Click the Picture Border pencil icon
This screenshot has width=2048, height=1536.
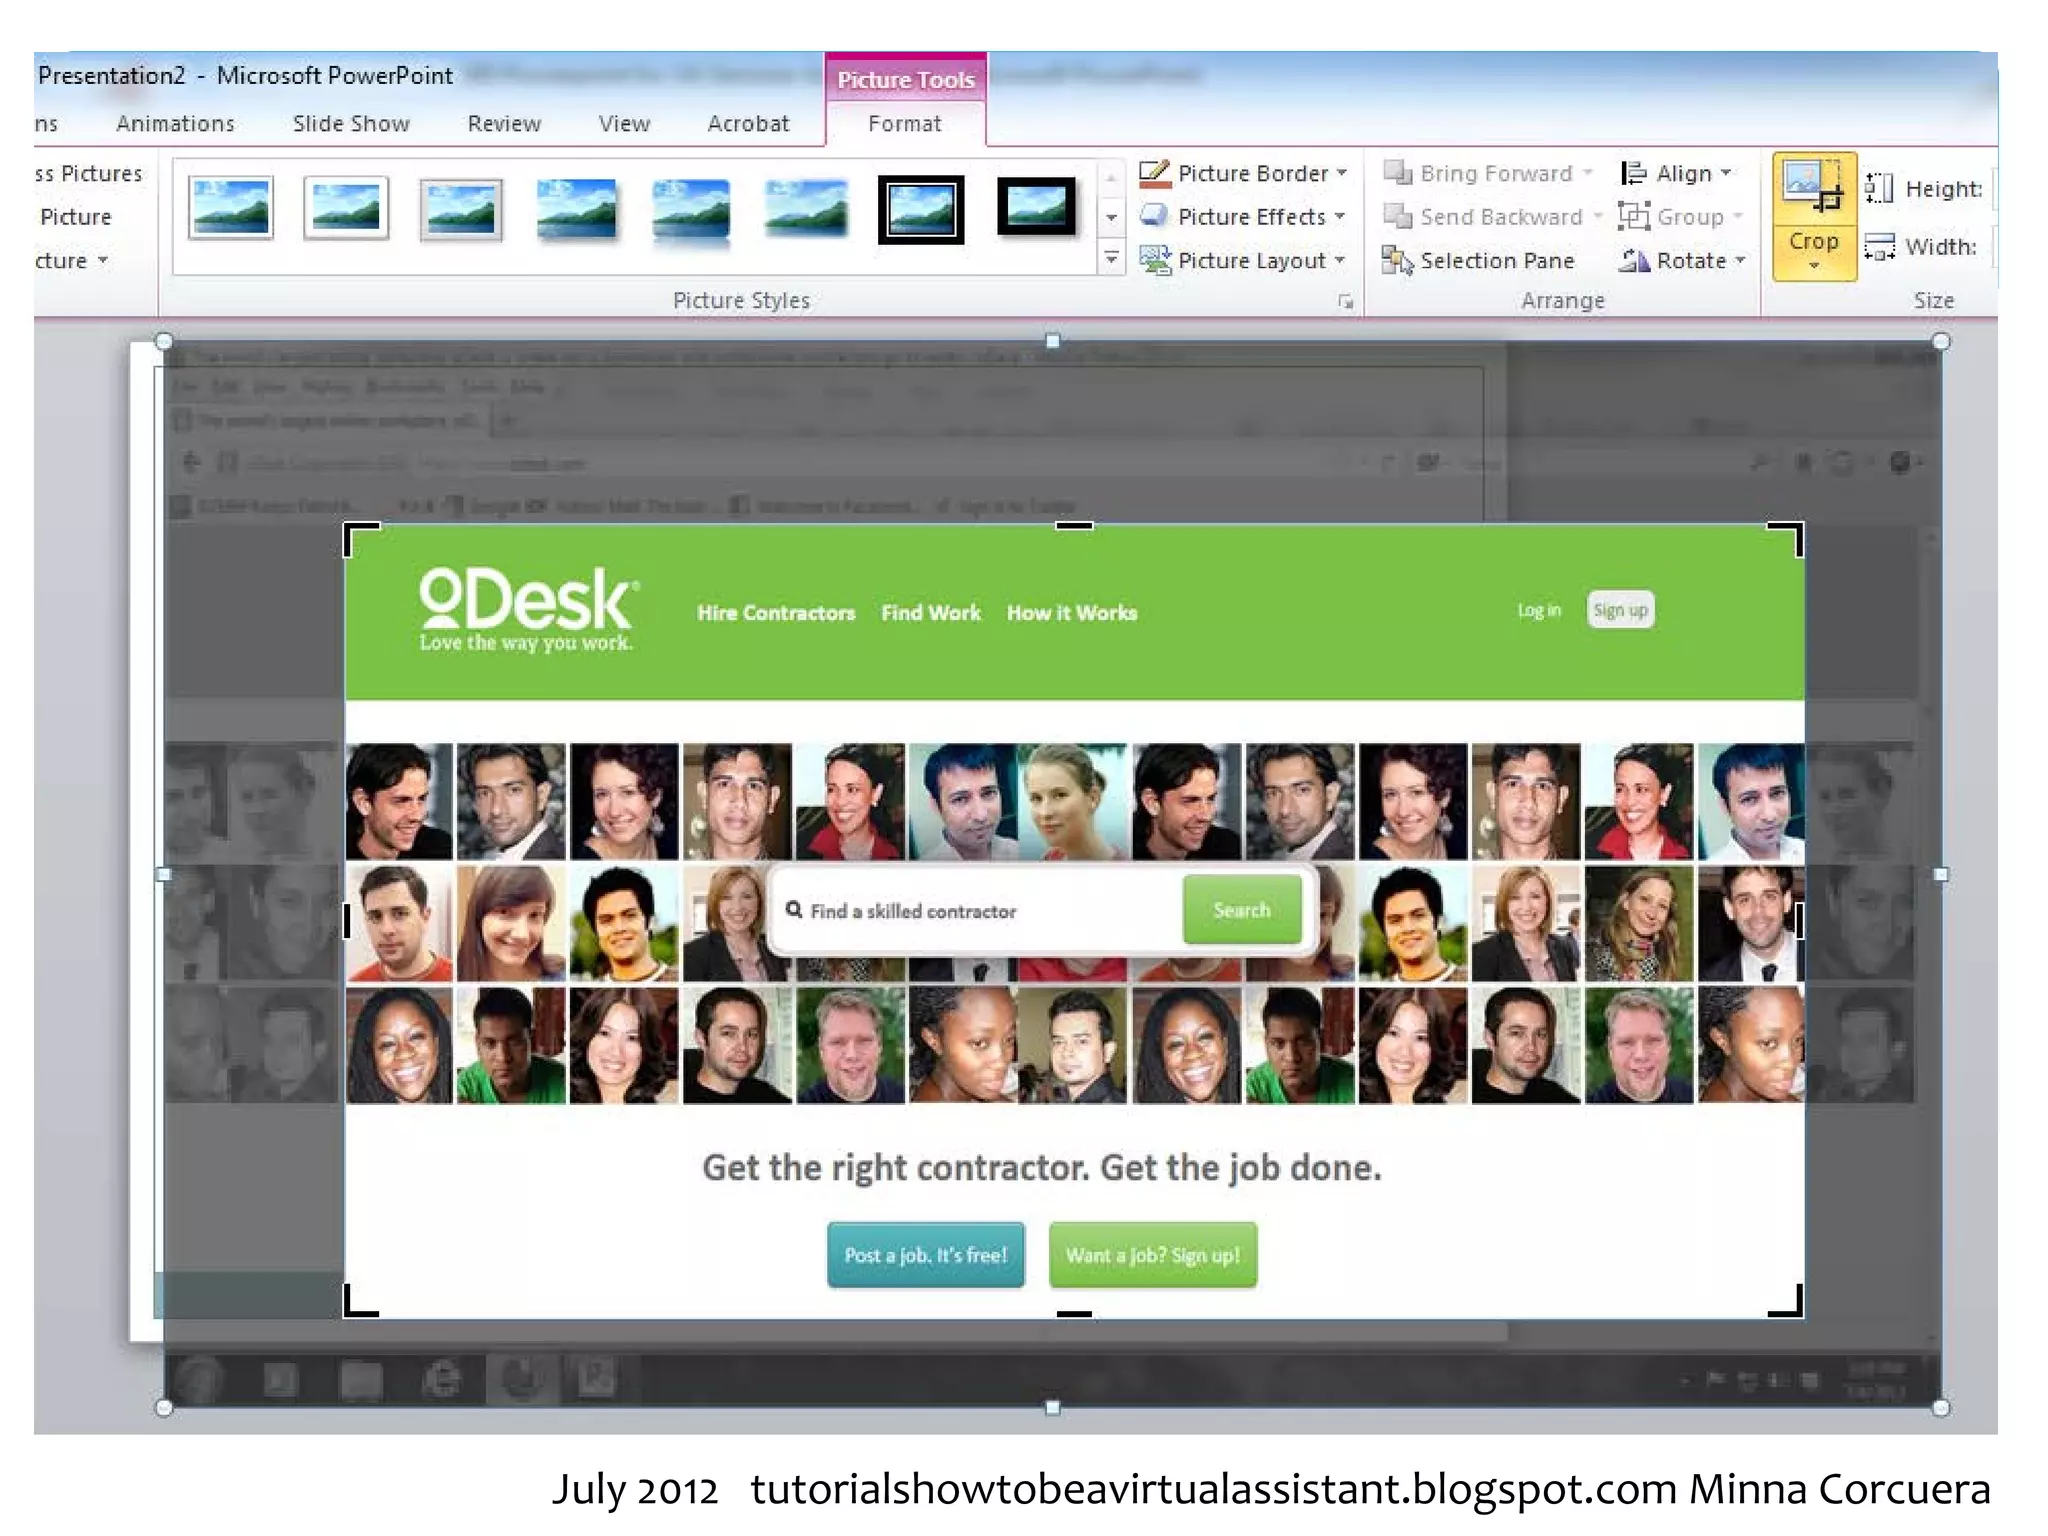tap(1154, 174)
